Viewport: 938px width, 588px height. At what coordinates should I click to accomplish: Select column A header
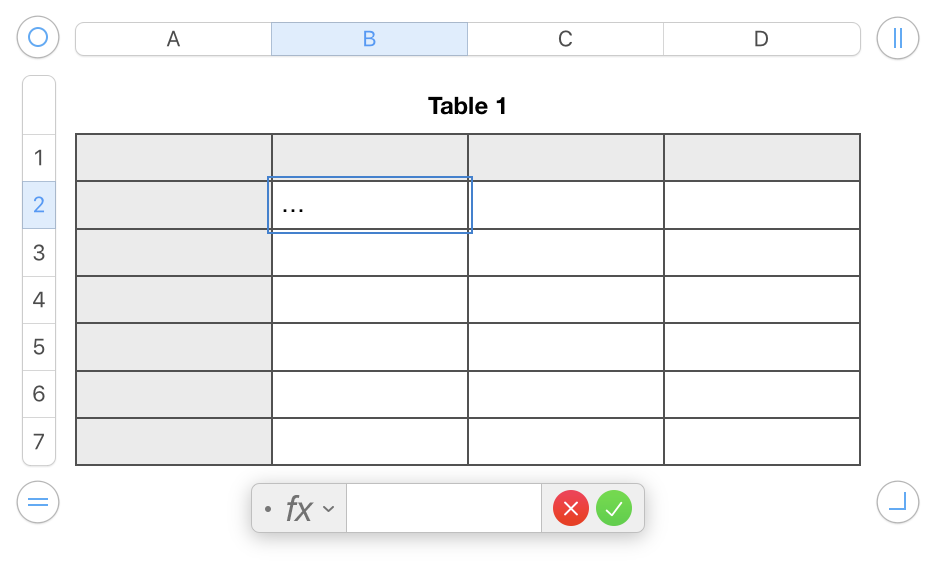coord(173,39)
